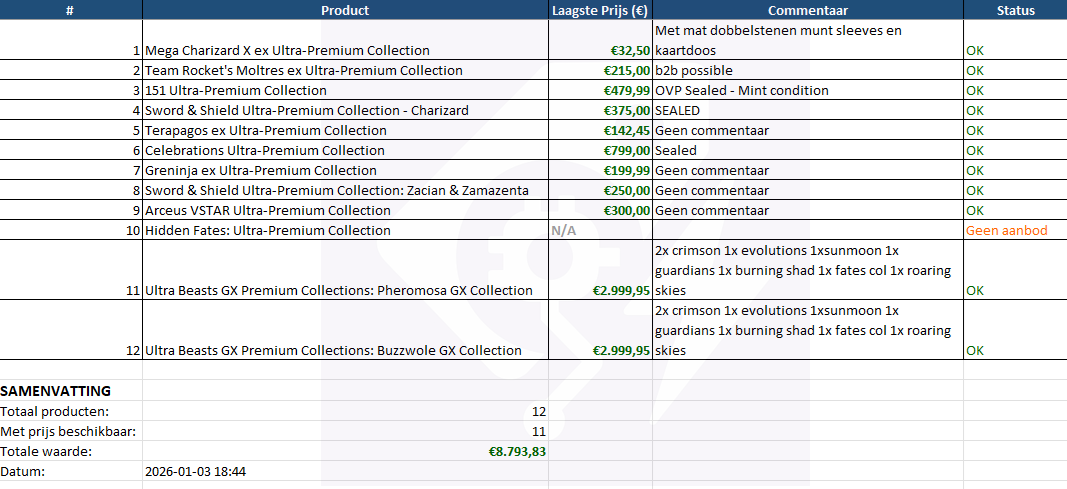Click the price €215,00
Image resolution: width=1067 pixels, height=489 pixels.
pos(626,70)
